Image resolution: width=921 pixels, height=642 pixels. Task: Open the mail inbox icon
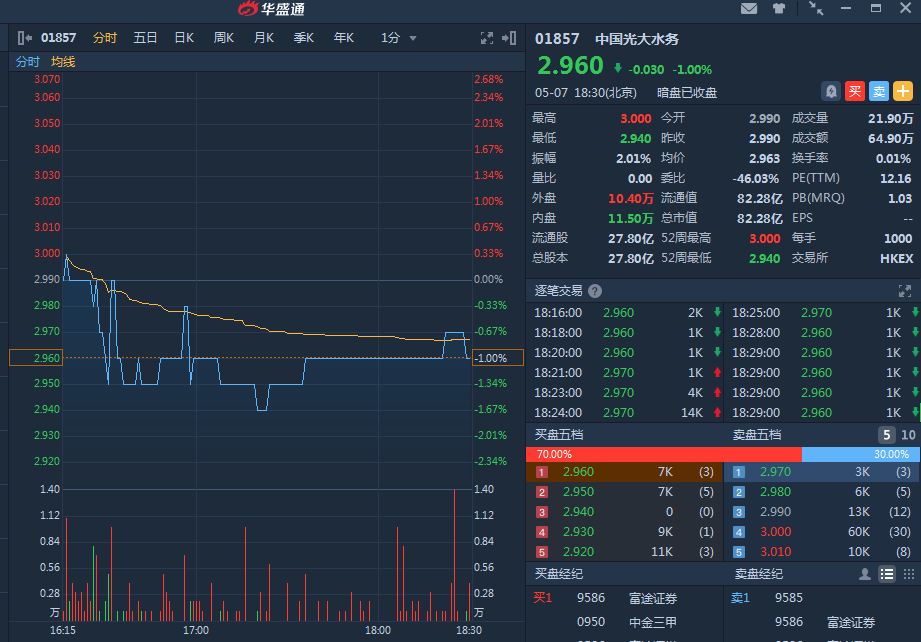coord(748,8)
